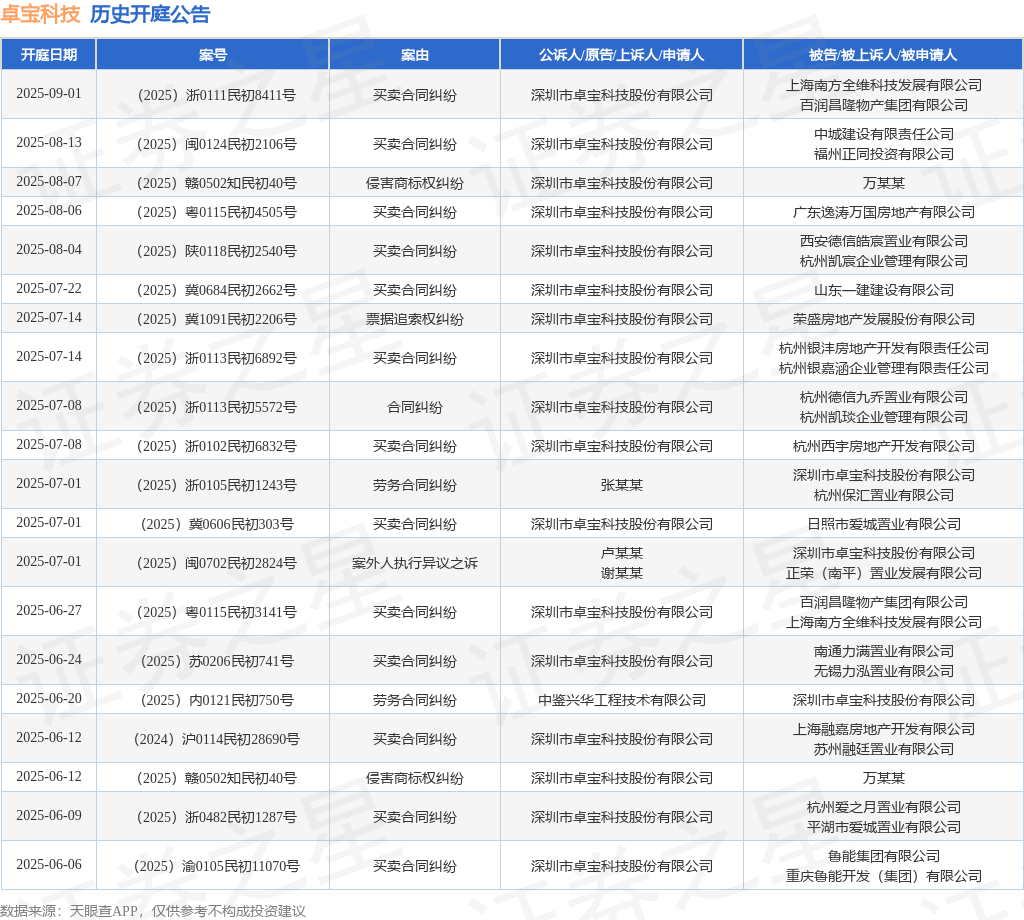Select defendant 杭州德信九乔置业有限公司
Screen dimensions: 1024x920
884,397
